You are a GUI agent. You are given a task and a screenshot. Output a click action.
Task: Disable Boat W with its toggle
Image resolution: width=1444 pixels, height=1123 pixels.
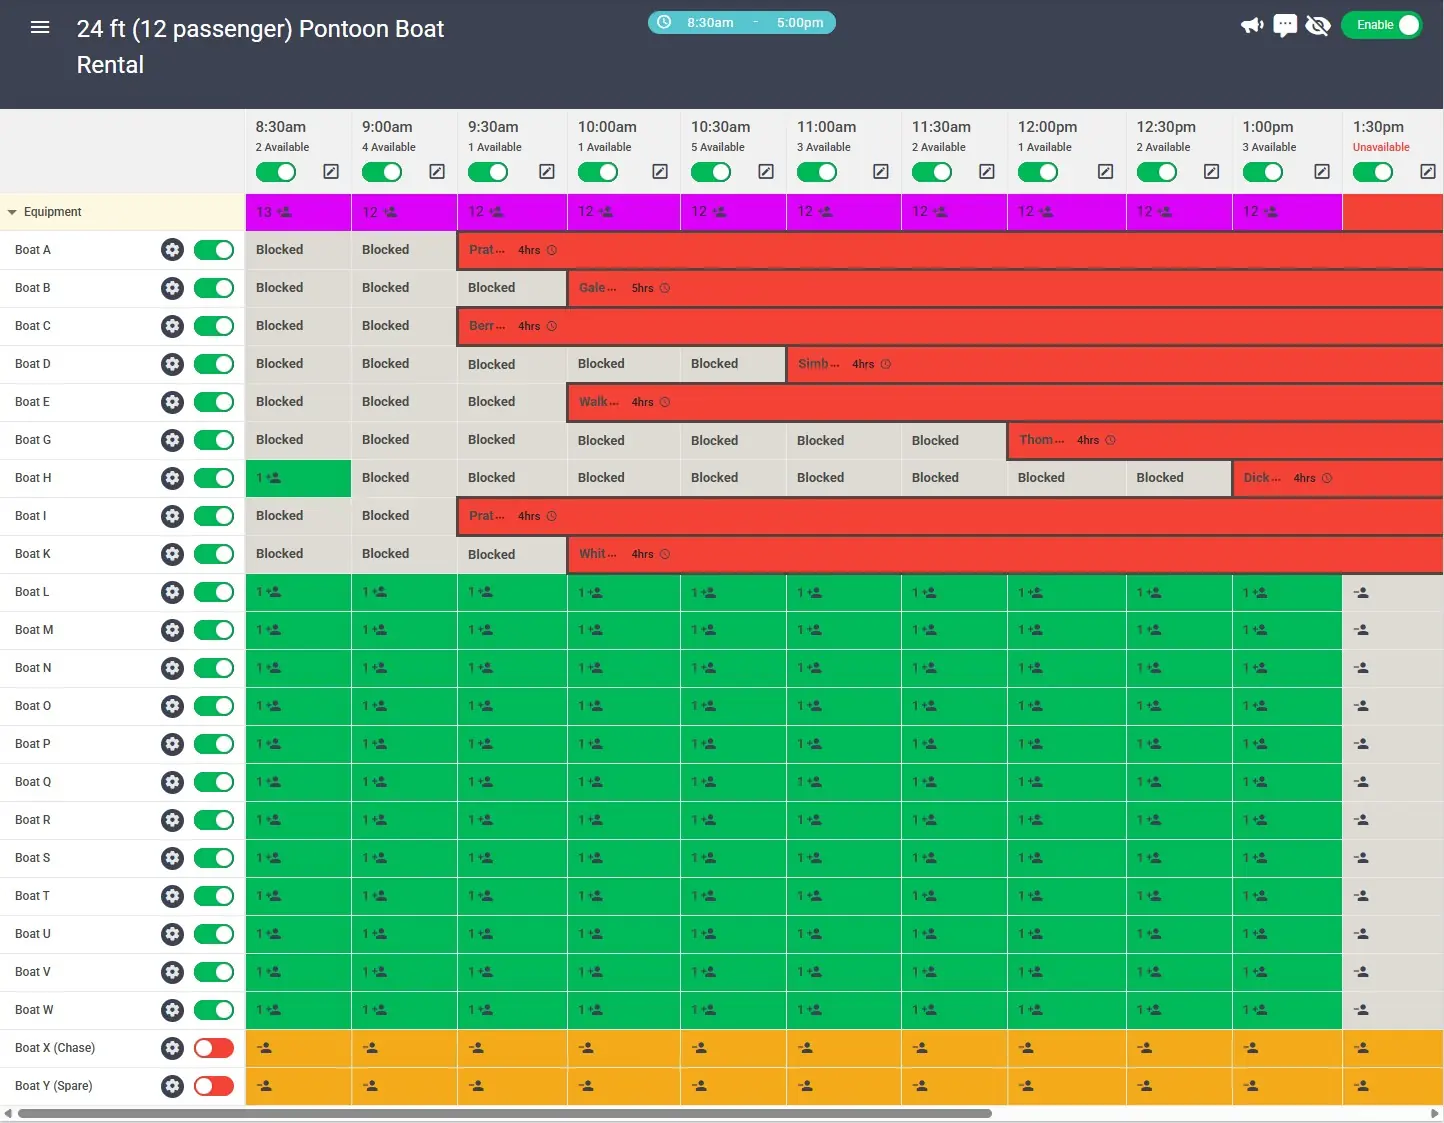tap(214, 1010)
